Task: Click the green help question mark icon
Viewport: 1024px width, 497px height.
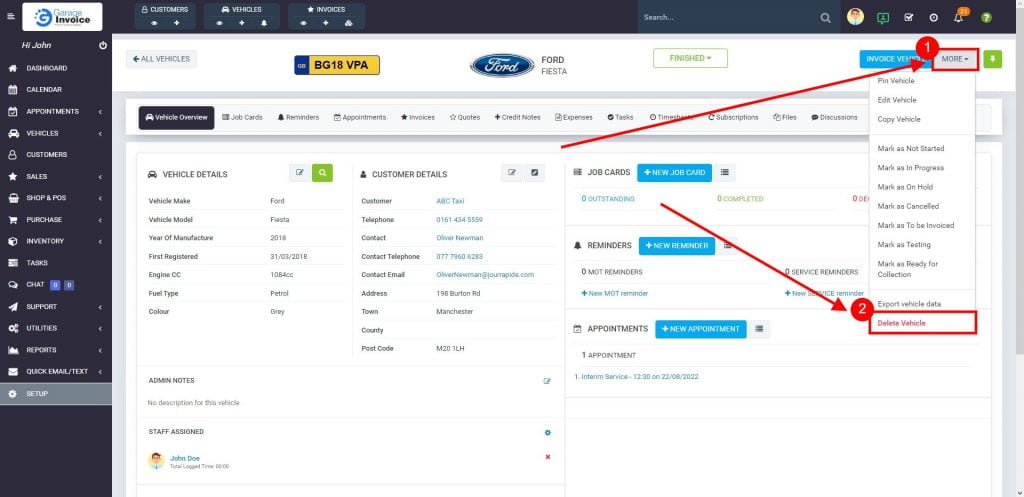Action: point(986,18)
